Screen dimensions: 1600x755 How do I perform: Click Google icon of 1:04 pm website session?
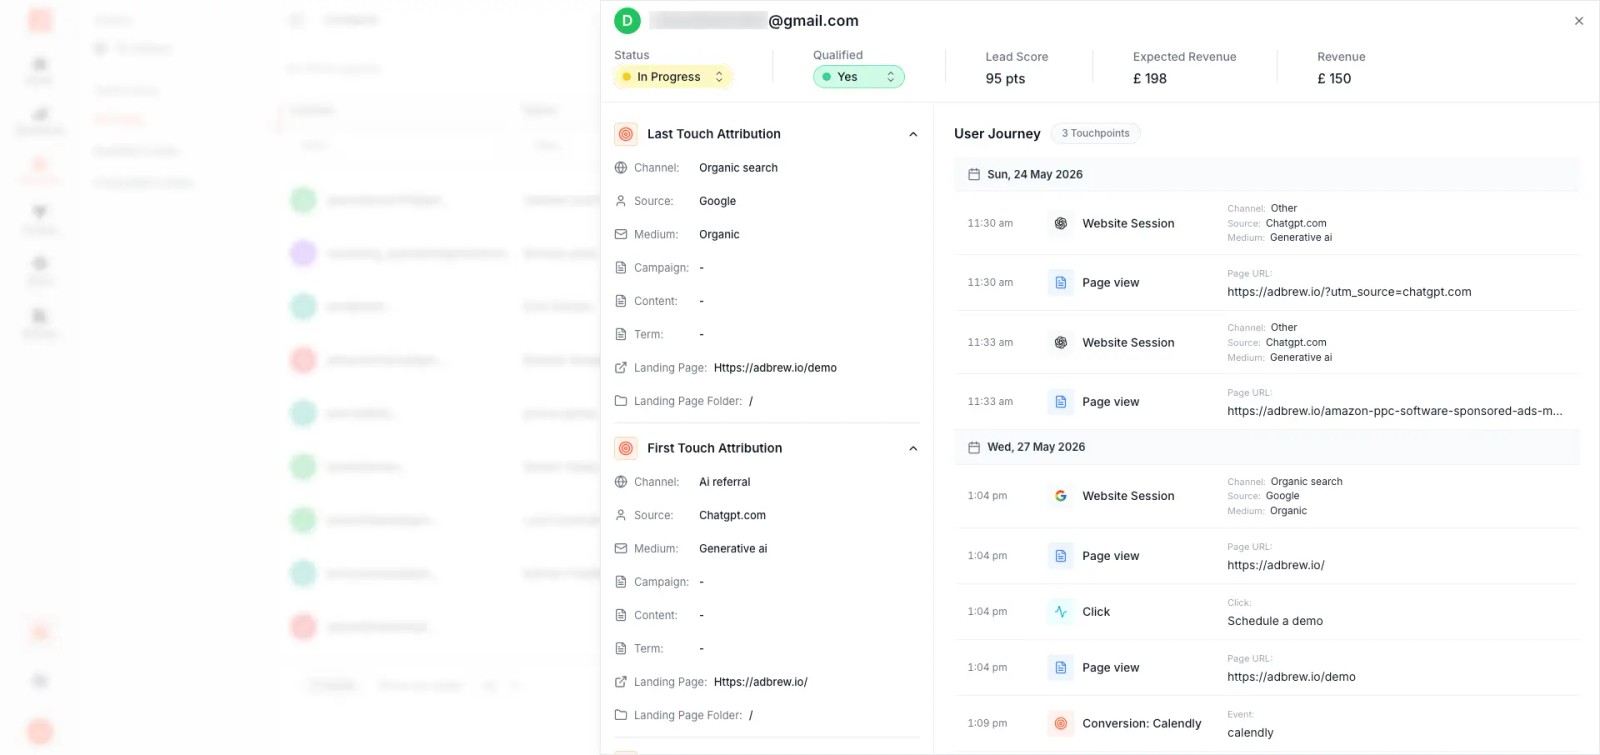[x=1061, y=496]
